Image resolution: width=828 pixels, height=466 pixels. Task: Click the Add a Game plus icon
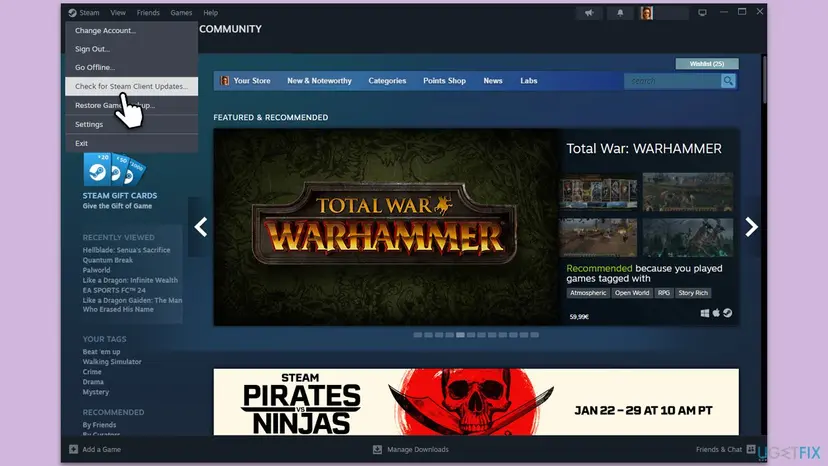pos(73,449)
